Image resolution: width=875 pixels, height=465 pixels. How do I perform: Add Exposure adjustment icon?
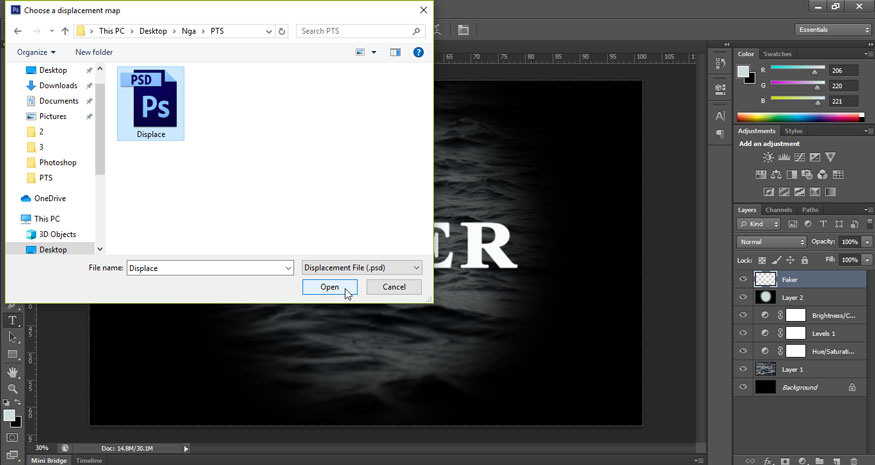click(x=815, y=157)
